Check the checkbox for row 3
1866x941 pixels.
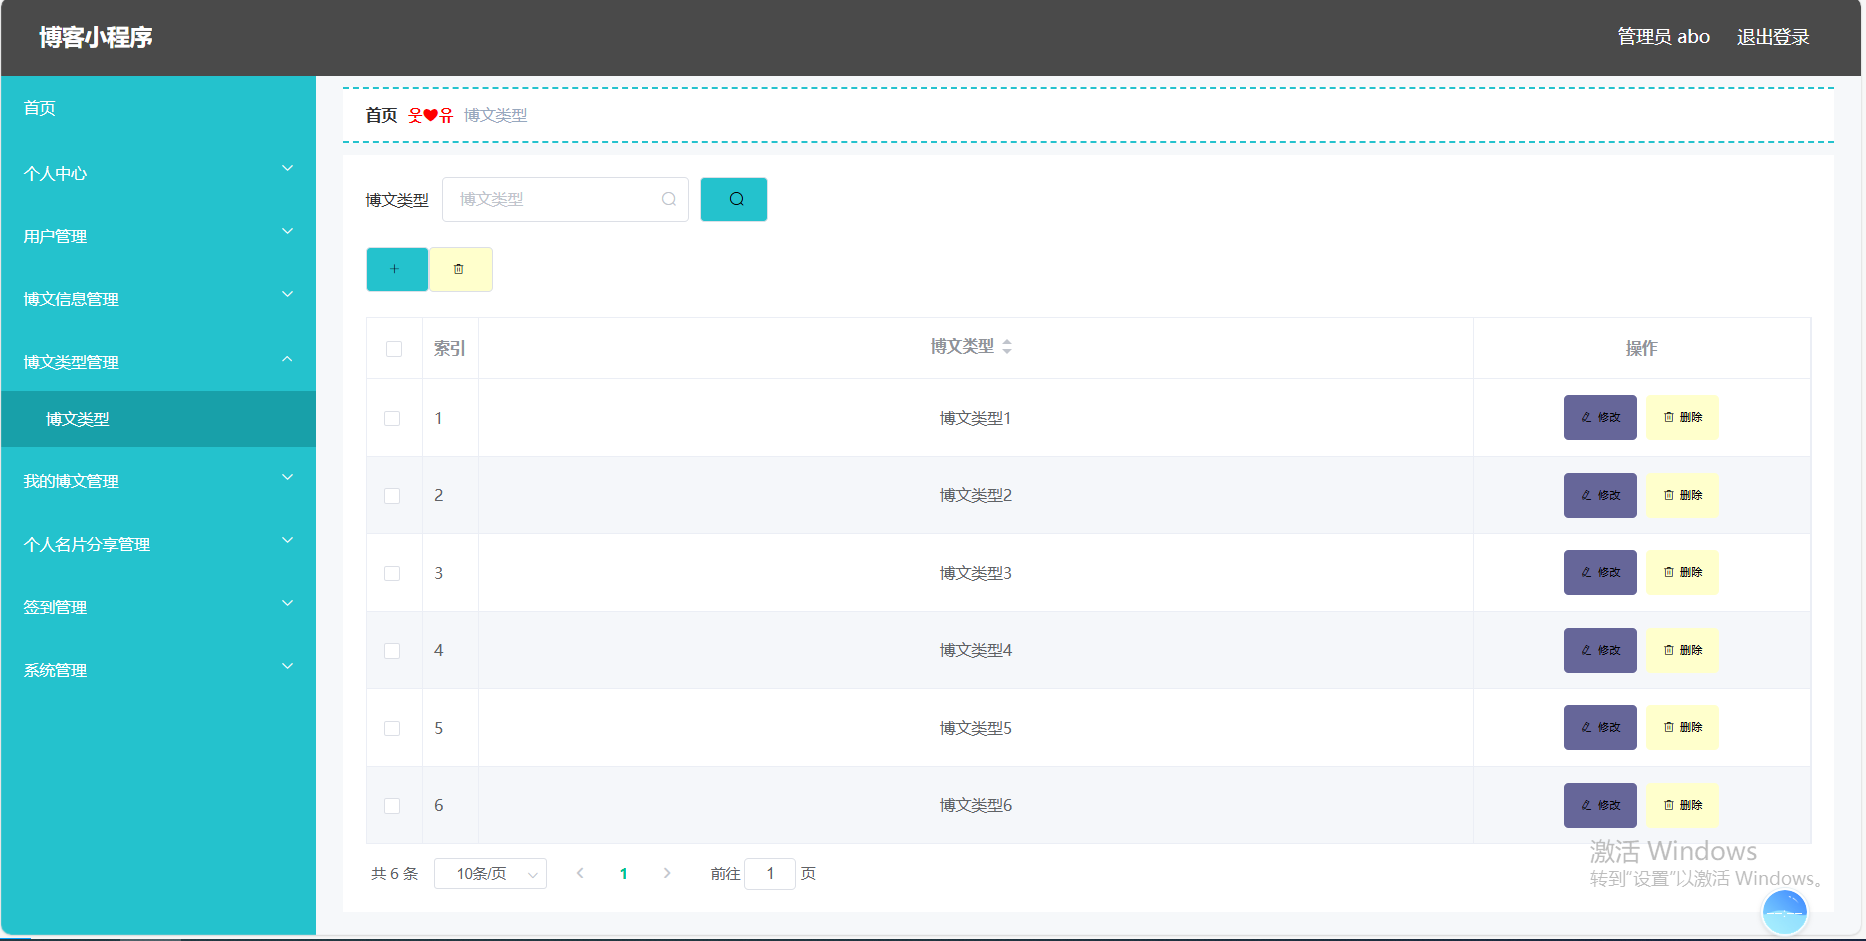pos(392,573)
